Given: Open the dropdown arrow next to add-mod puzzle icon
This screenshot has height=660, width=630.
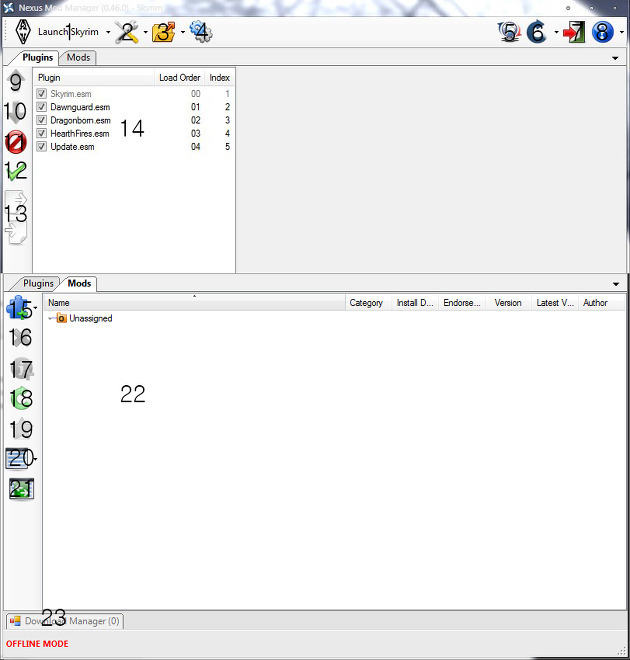Looking at the screenshot, I should [35, 308].
